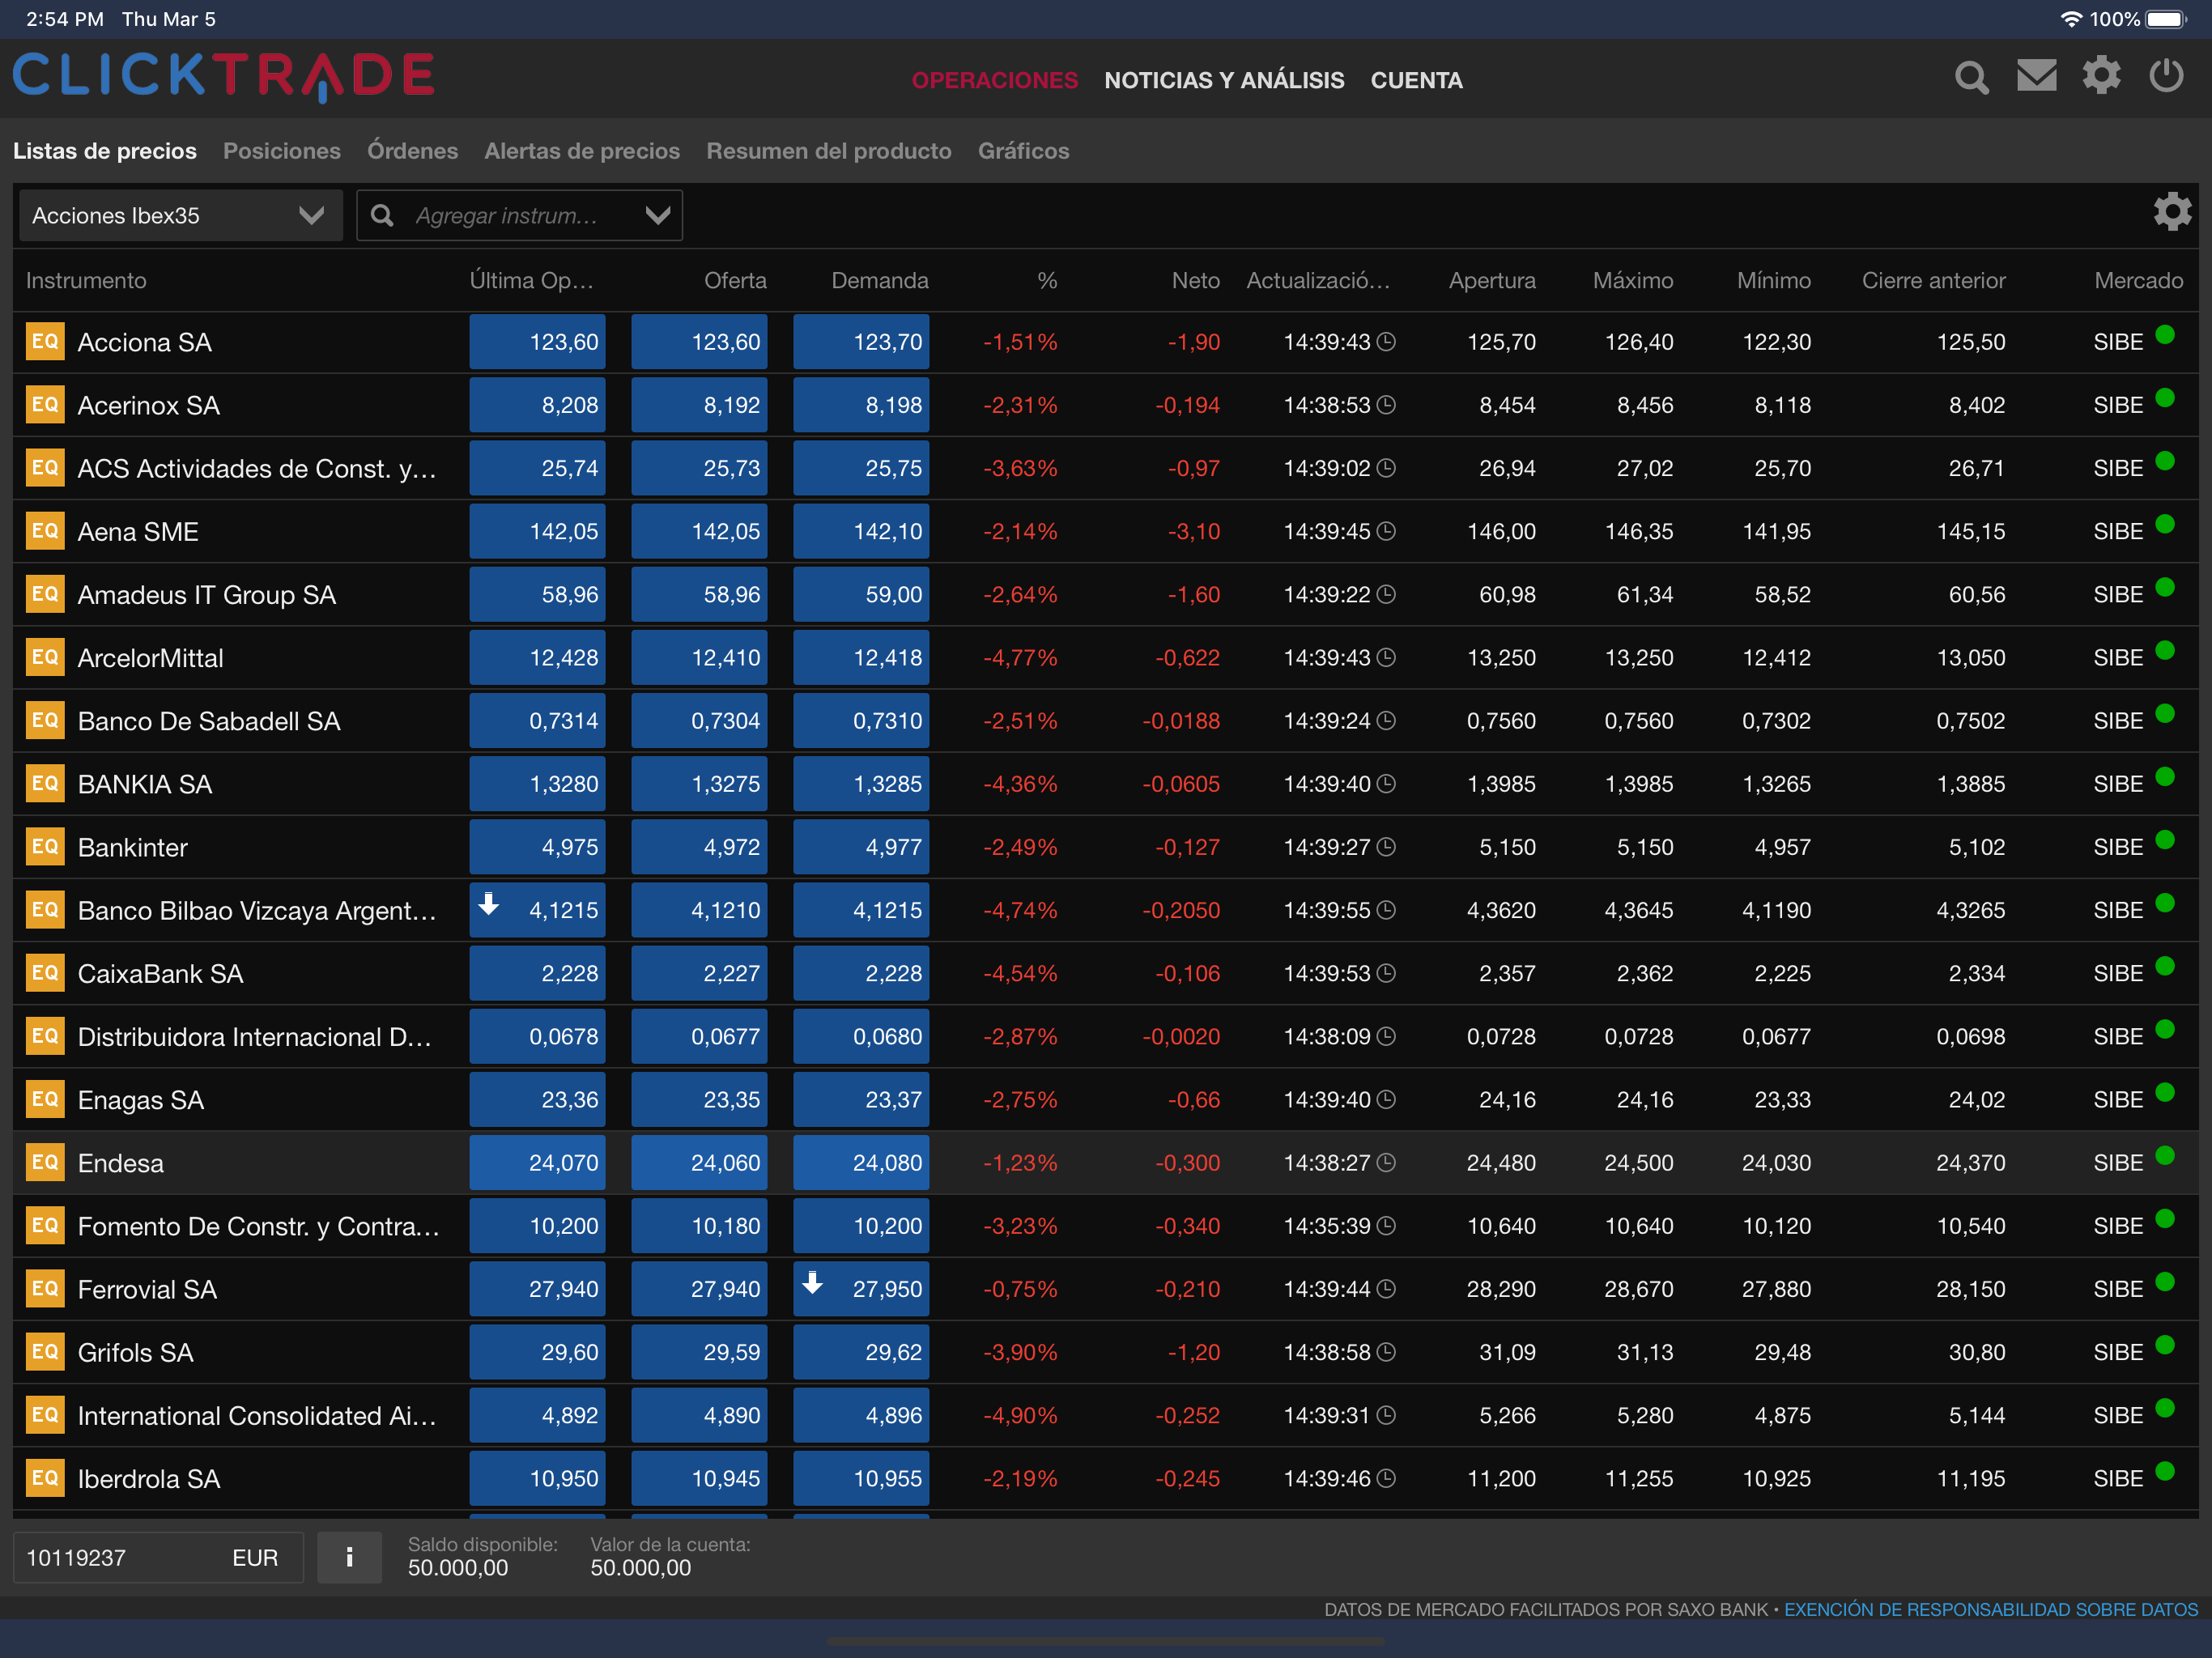The width and height of the screenshot is (2212, 1658).
Task: Sort by the % column header
Action: [1047, 280]
